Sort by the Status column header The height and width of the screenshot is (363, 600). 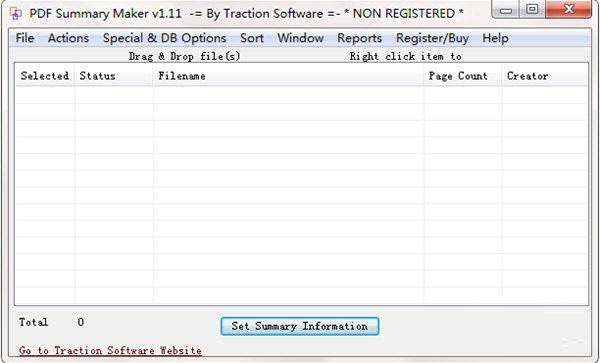[x=114, y=76]
